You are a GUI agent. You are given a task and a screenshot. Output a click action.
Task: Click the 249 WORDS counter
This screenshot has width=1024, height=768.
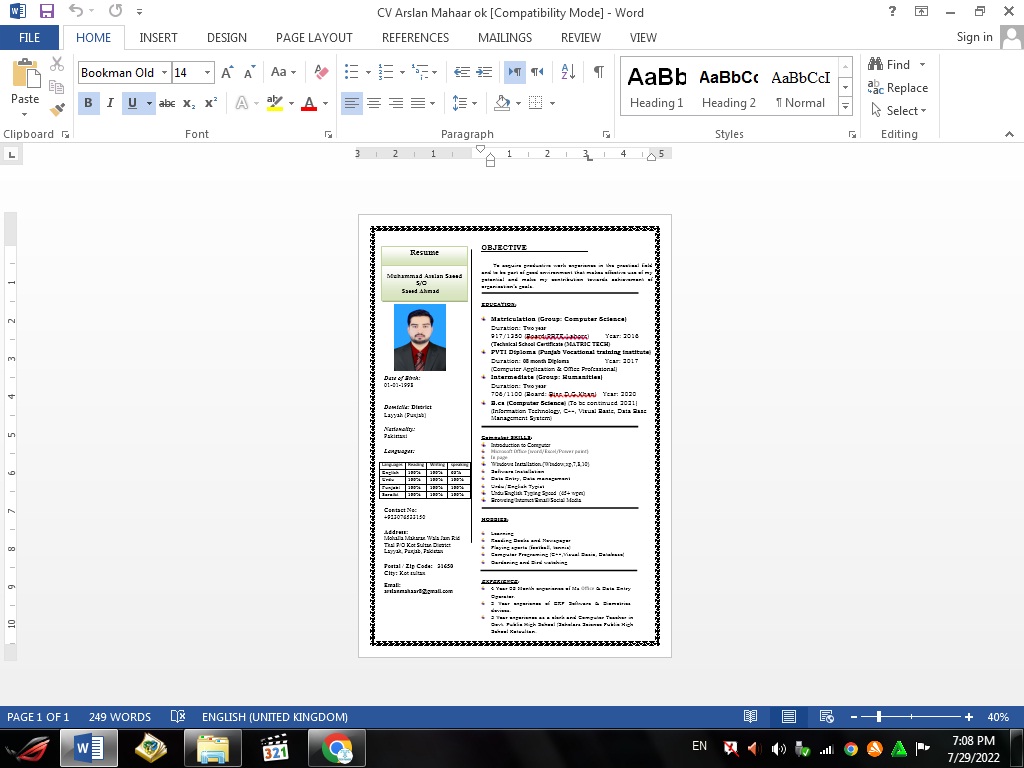pos(120,717)
